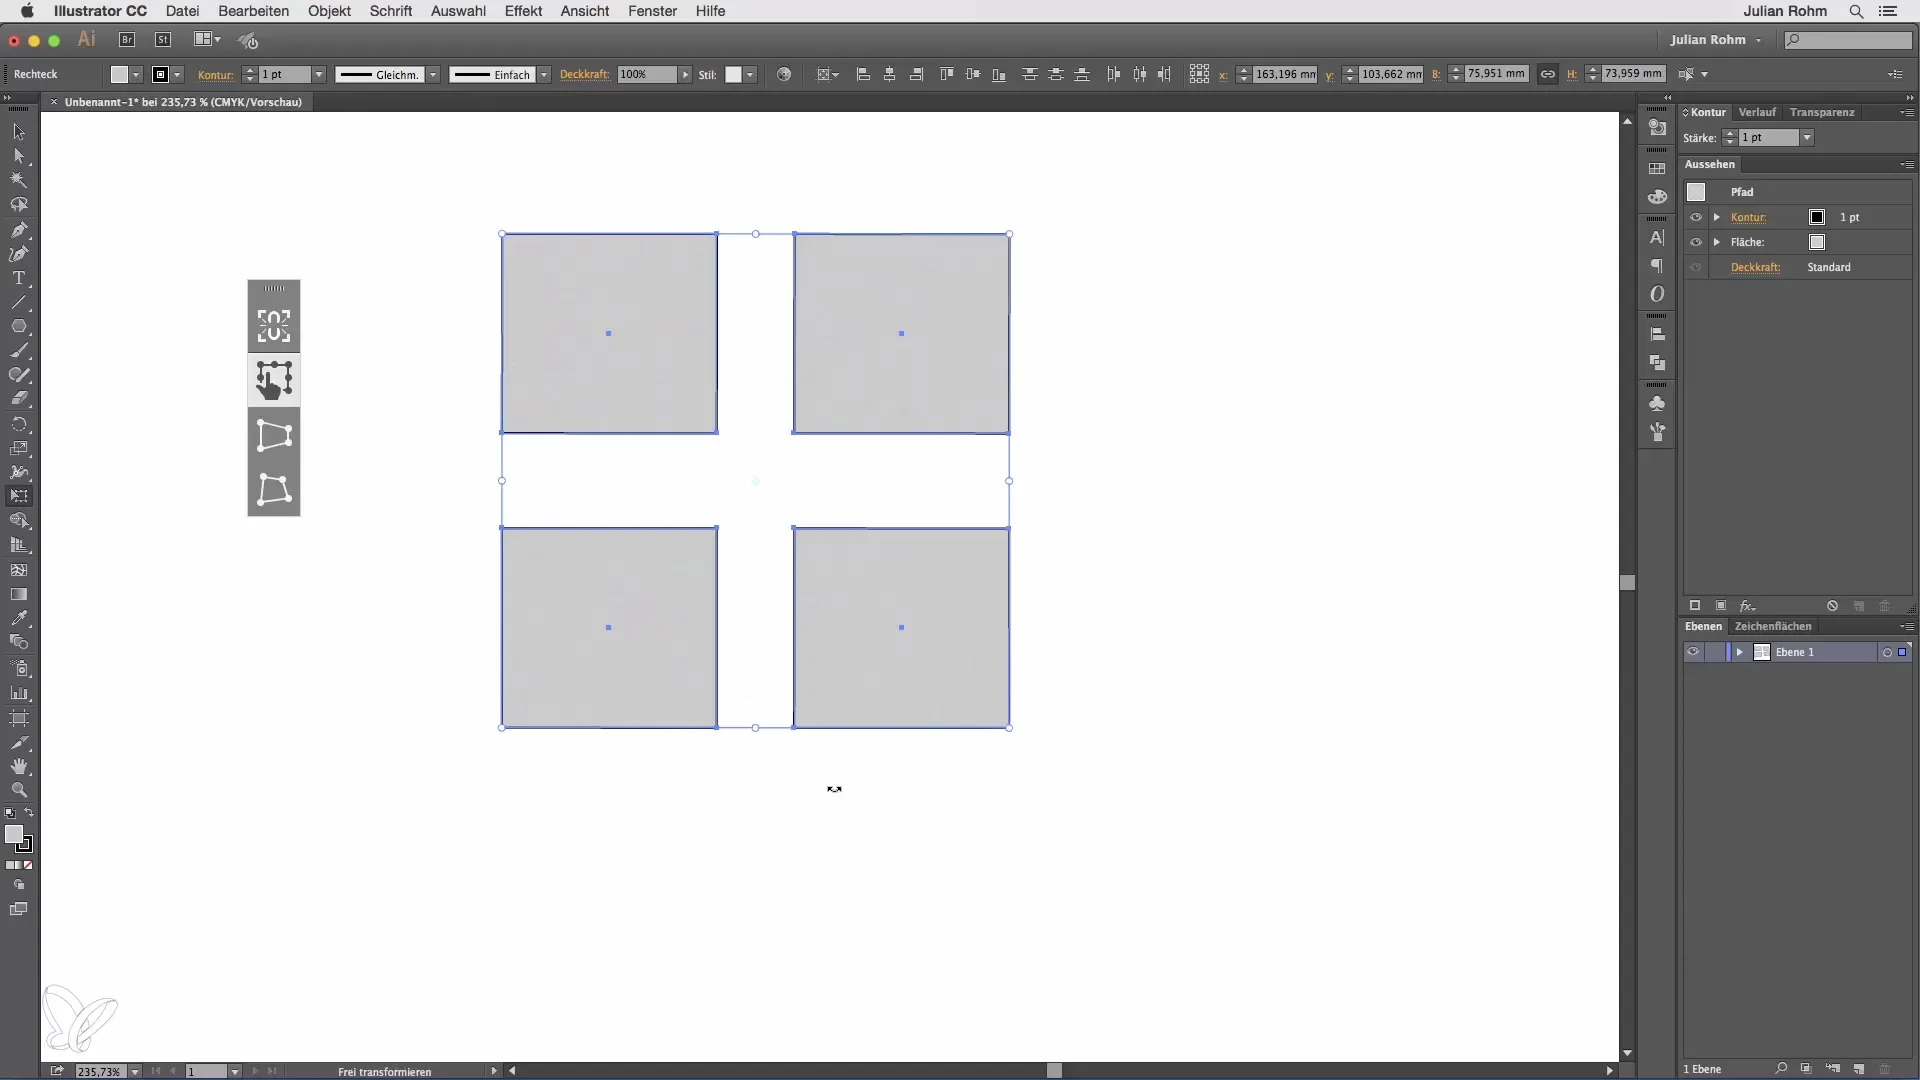Select the Hand tool
Viewport: 1920px width, 1080px height.
19,767
